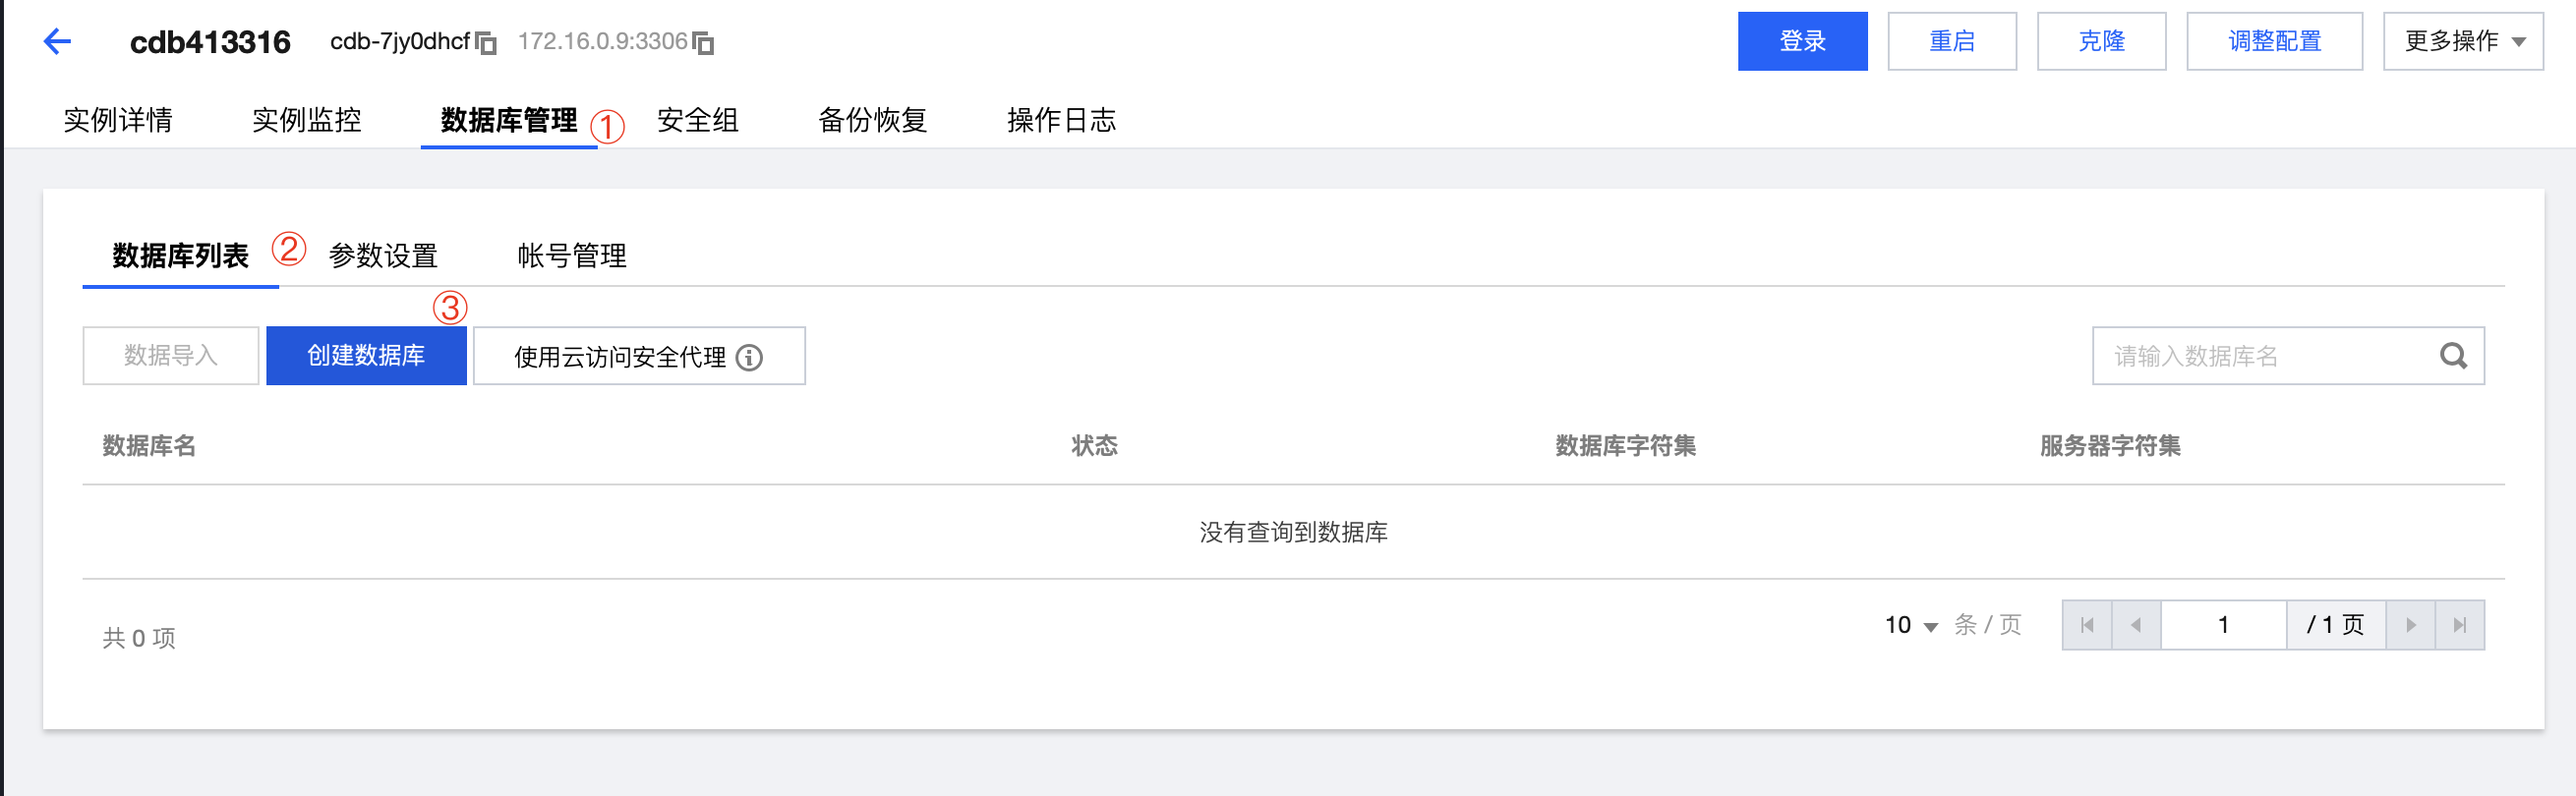
Task: Go to last page arrow
Action: point(2460,625)
